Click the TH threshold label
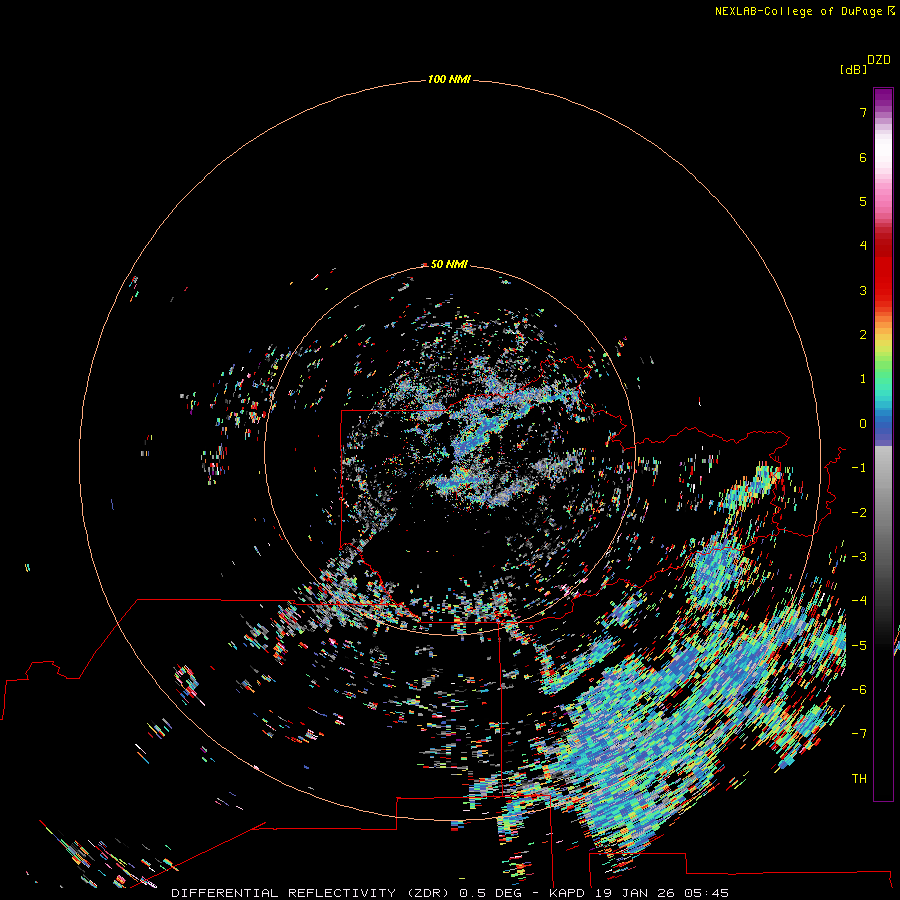Image resolution: width=900 pixels, height=900 pixels. click(859, 779)
